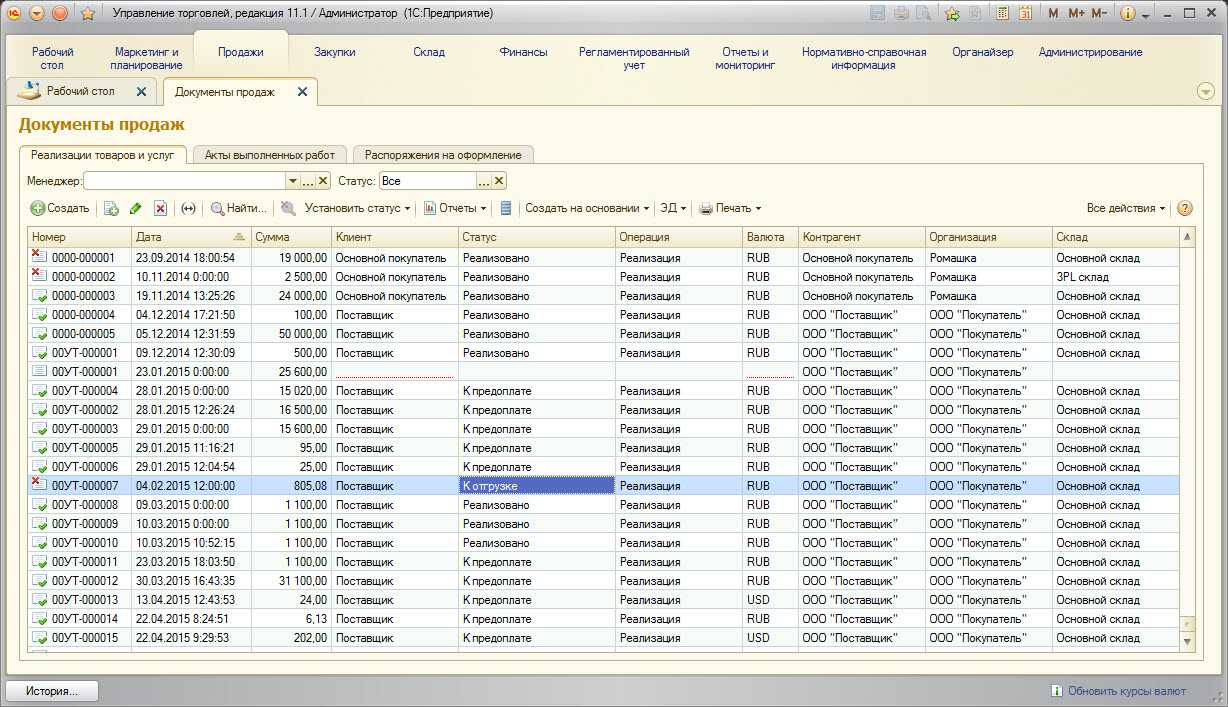This screenshot has width=1228, height=707.
Task: Select the row with document 00УТ-000012
Action: (x=85, y=581)
